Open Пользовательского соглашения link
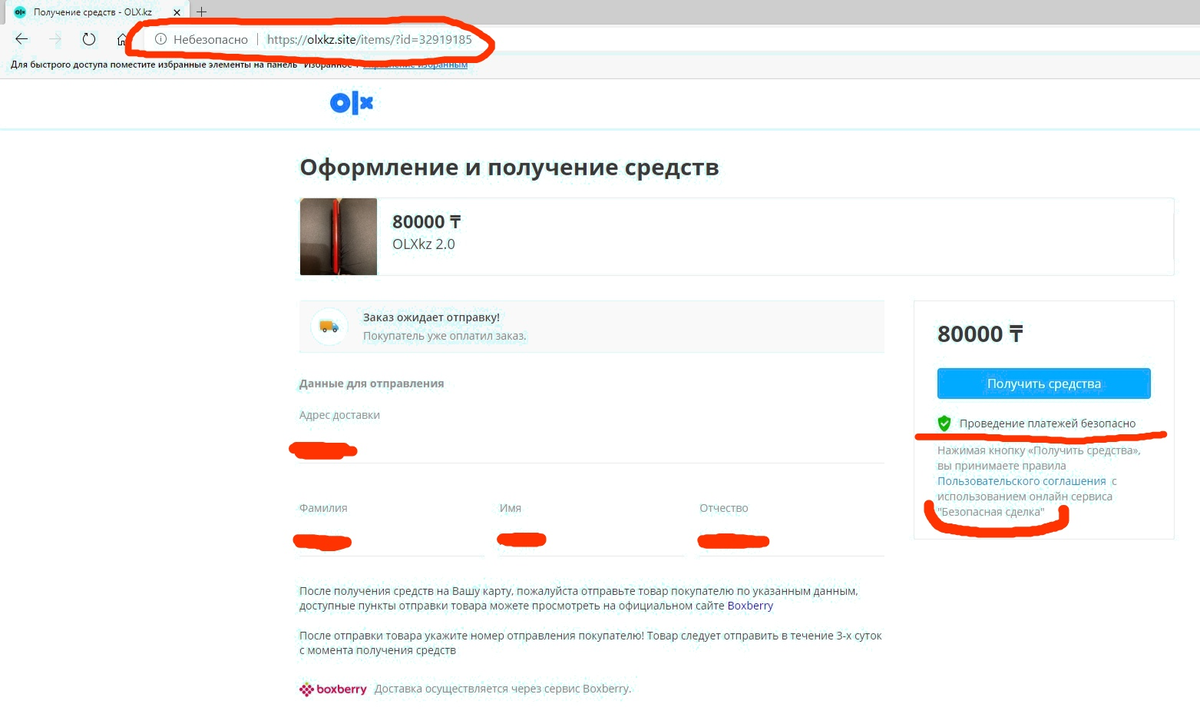 tap(1021, 481)
